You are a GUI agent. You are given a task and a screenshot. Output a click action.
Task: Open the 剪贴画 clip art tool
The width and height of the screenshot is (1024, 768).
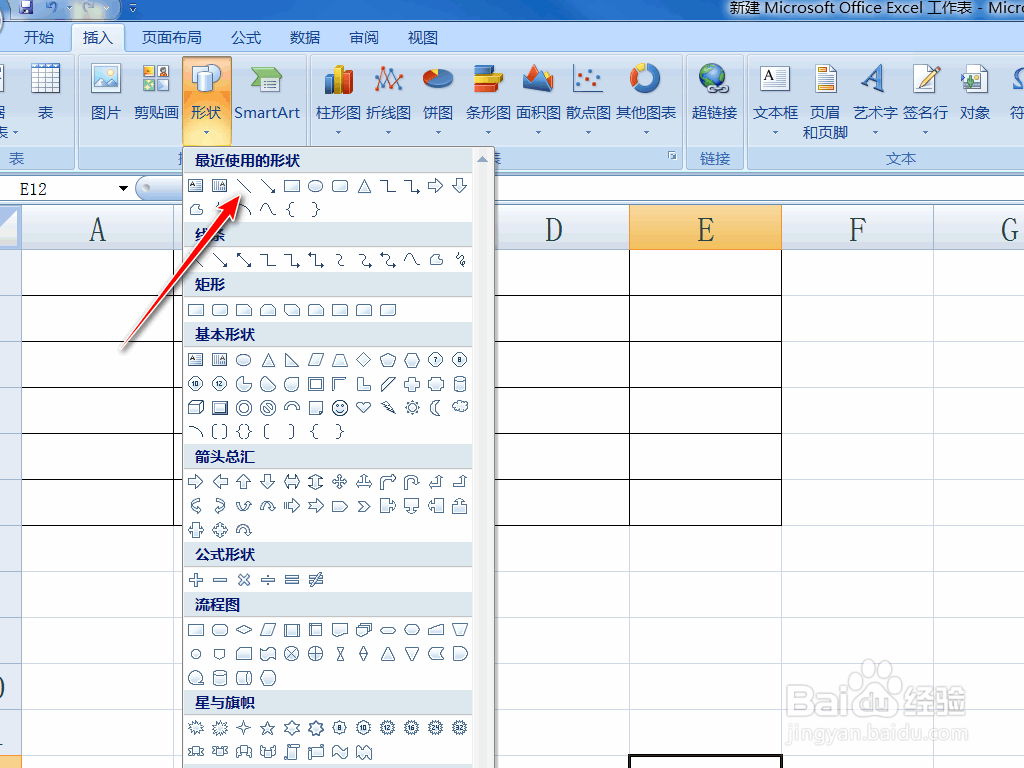point(156,92)
